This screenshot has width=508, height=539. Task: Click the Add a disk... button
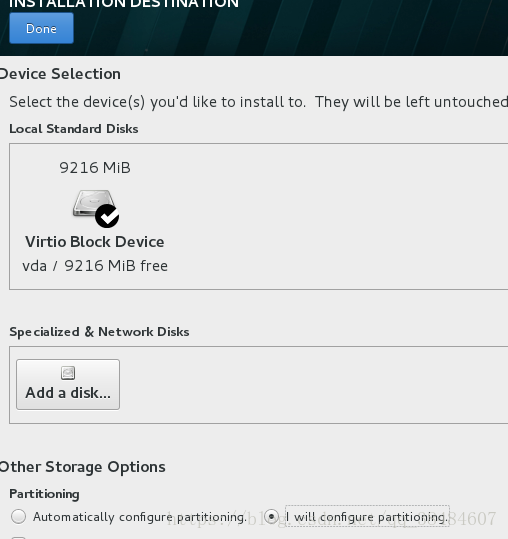[68, 385]
